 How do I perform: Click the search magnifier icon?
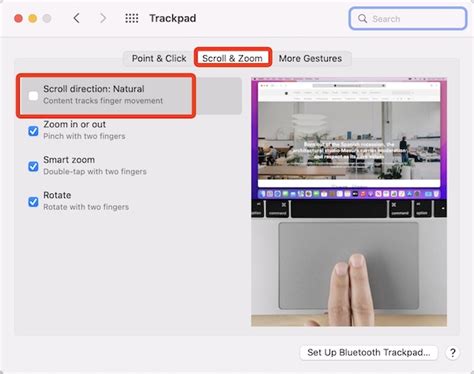pyautogui.click(x=362, y=18)
